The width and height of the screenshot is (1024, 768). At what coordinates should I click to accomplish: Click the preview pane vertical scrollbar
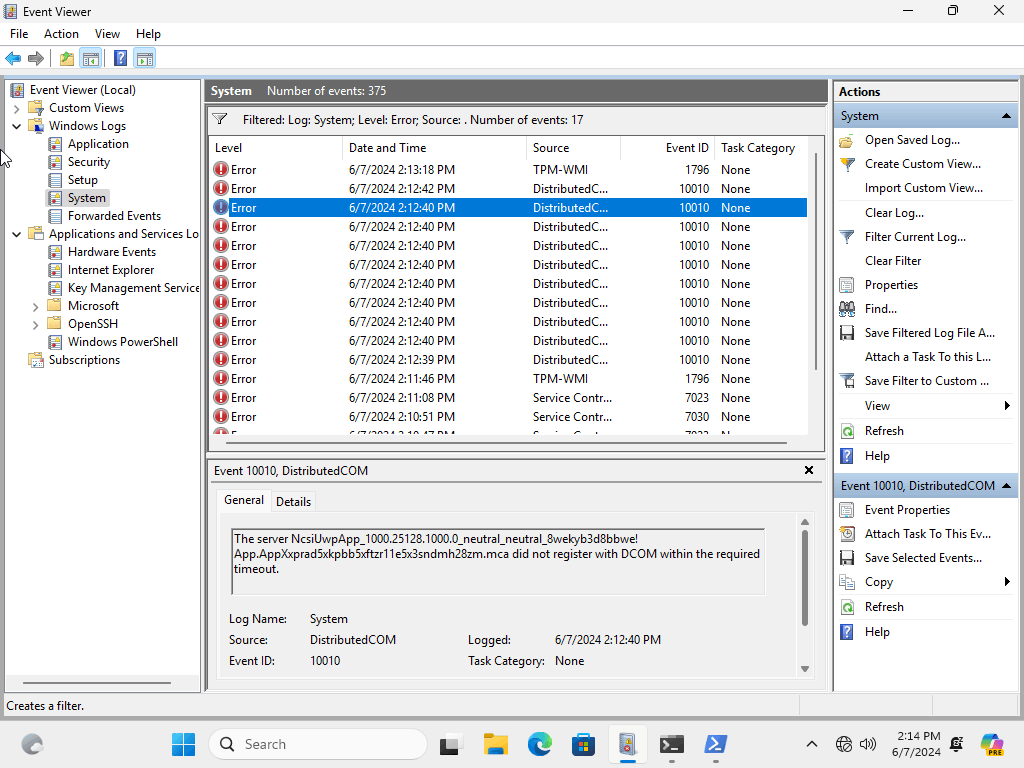coord(805,577)
